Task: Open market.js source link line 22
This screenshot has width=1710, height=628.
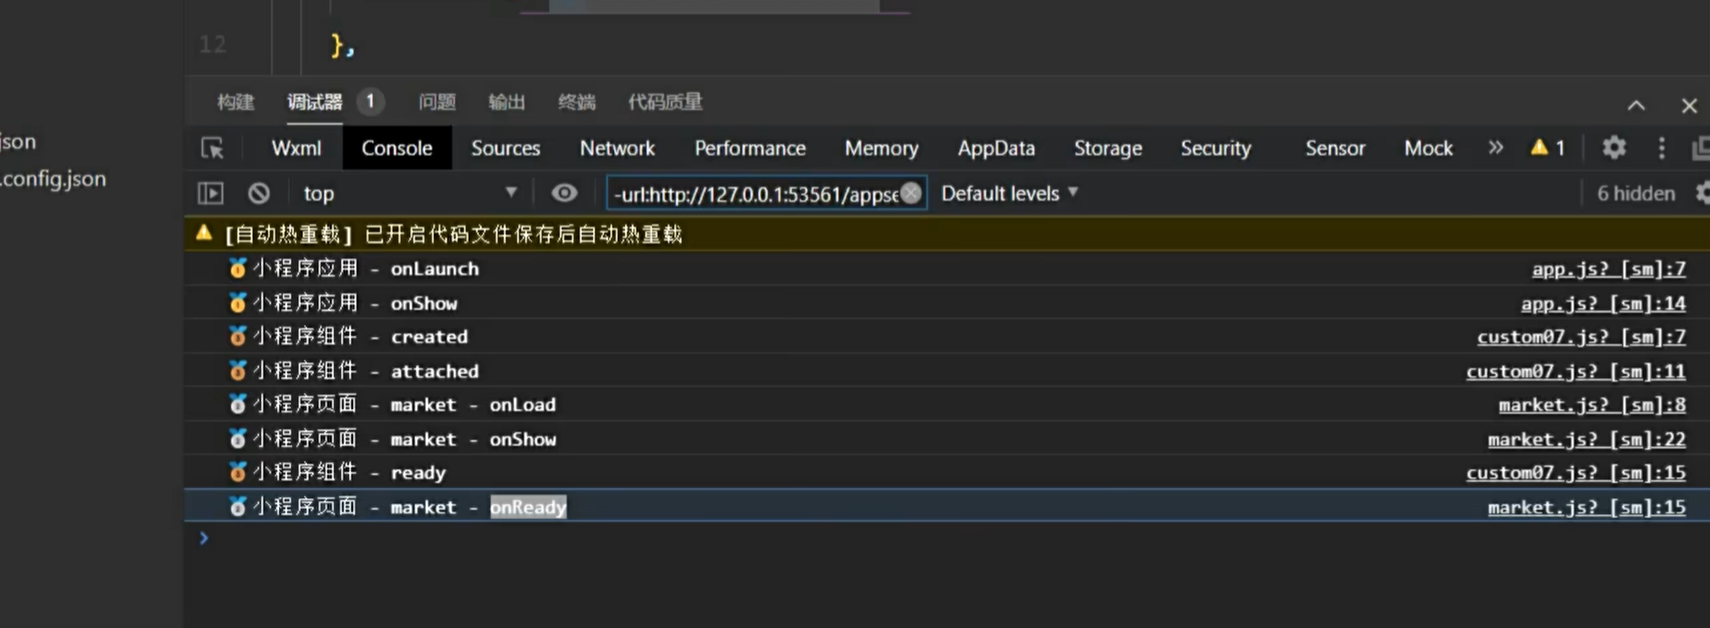Action: (x=1585, y=439)
